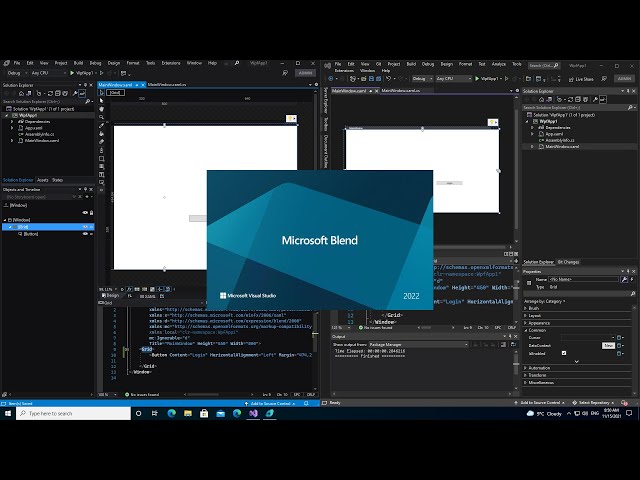640x480 pixels.
Task: Open the Package Manager output source dropdown
Action: coord(419,344)
